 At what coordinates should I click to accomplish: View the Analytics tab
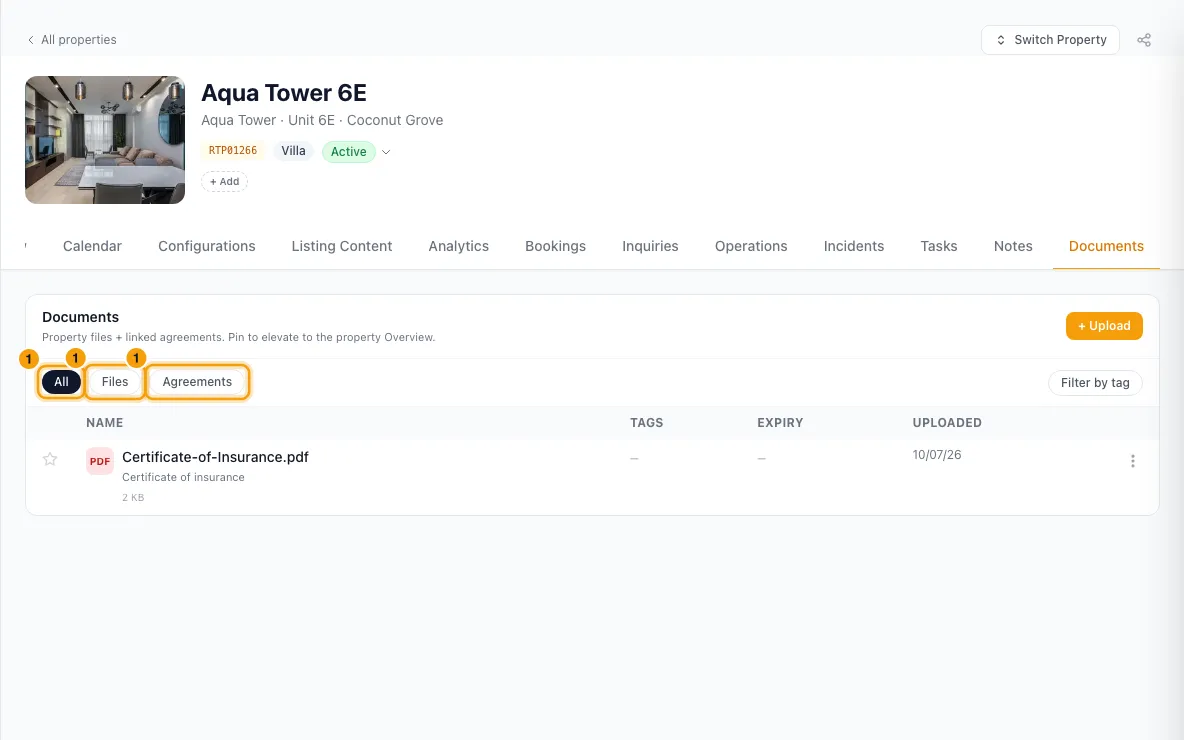tap(458, 246)
